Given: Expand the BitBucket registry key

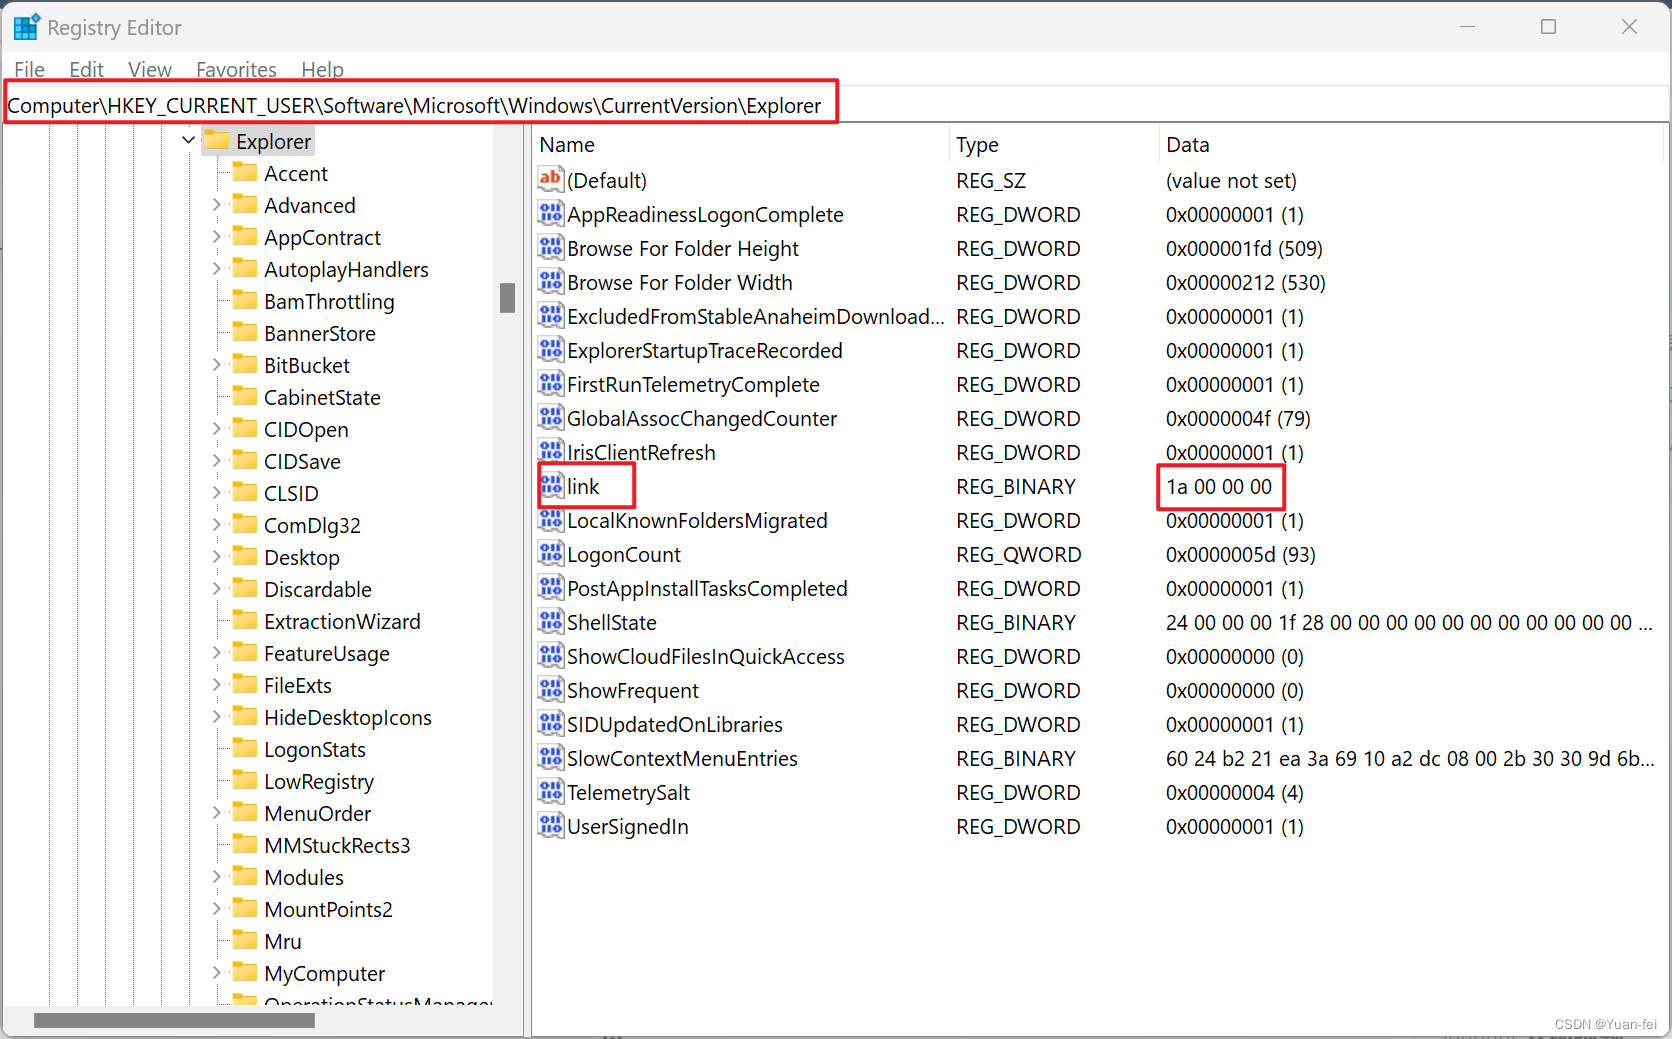Looking at the screenshot, I should [x=216, y=365].
